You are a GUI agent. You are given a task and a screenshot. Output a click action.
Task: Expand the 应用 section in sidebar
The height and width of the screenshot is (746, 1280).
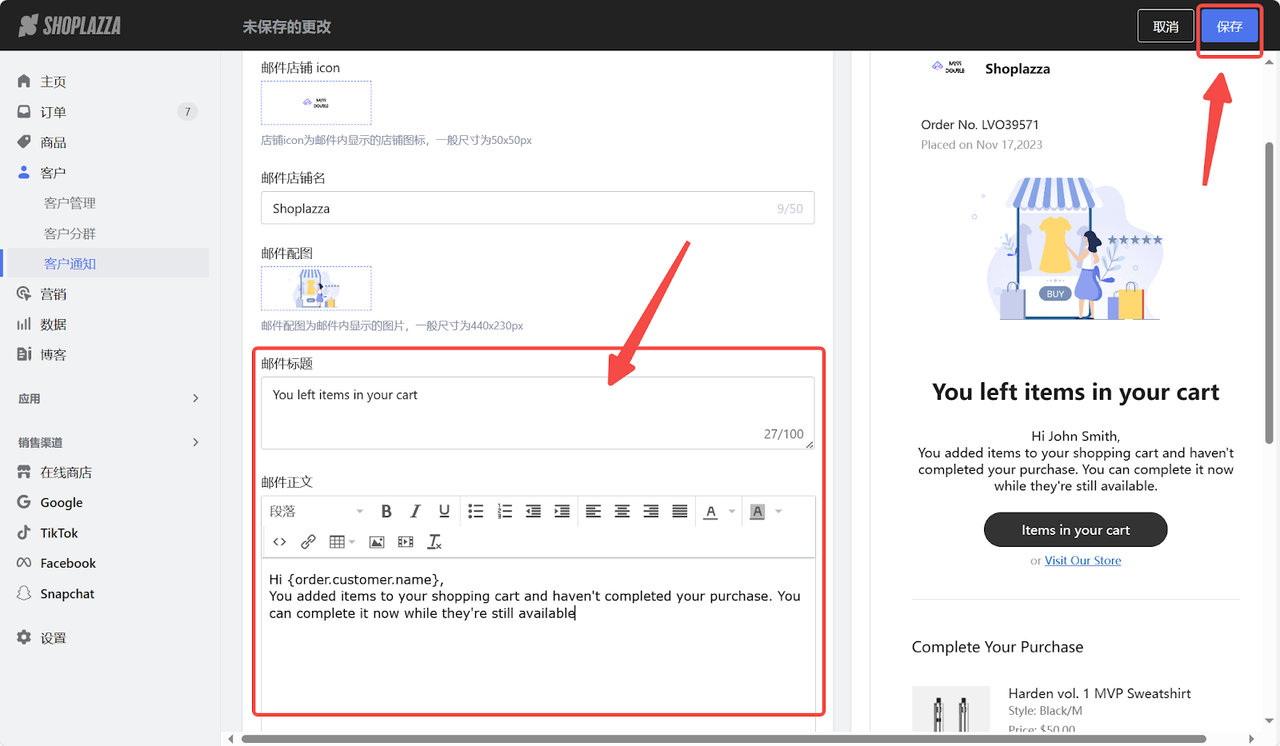[195, 399]
